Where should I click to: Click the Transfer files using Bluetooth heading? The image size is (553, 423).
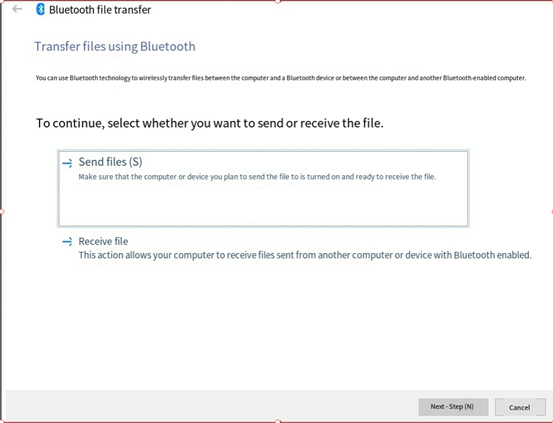(x=115, y=46)
